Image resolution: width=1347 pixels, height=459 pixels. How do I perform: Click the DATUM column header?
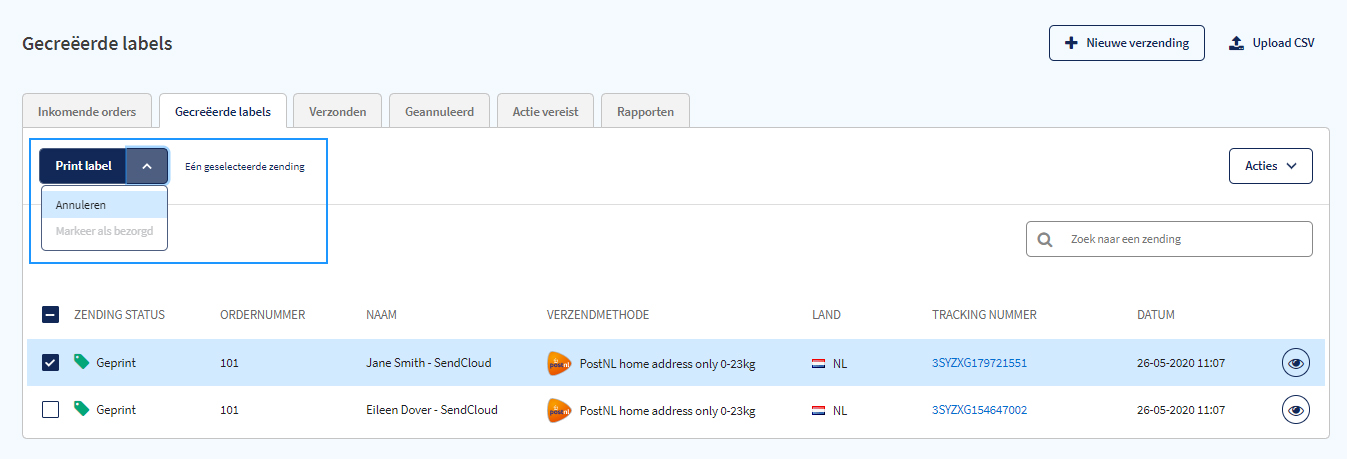1156,315
